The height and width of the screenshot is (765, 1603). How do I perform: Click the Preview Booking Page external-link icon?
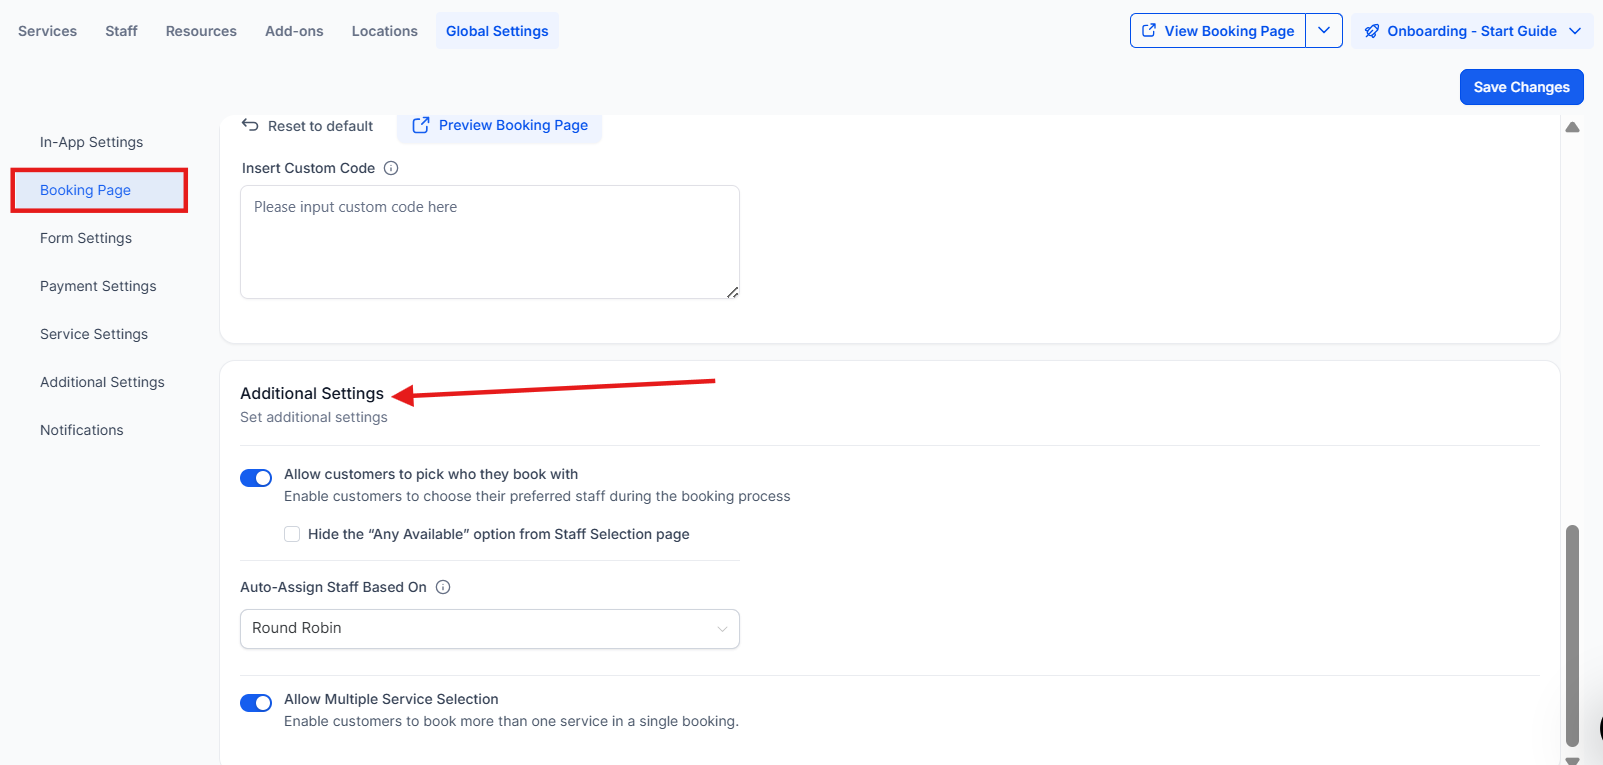coord(421,125)
